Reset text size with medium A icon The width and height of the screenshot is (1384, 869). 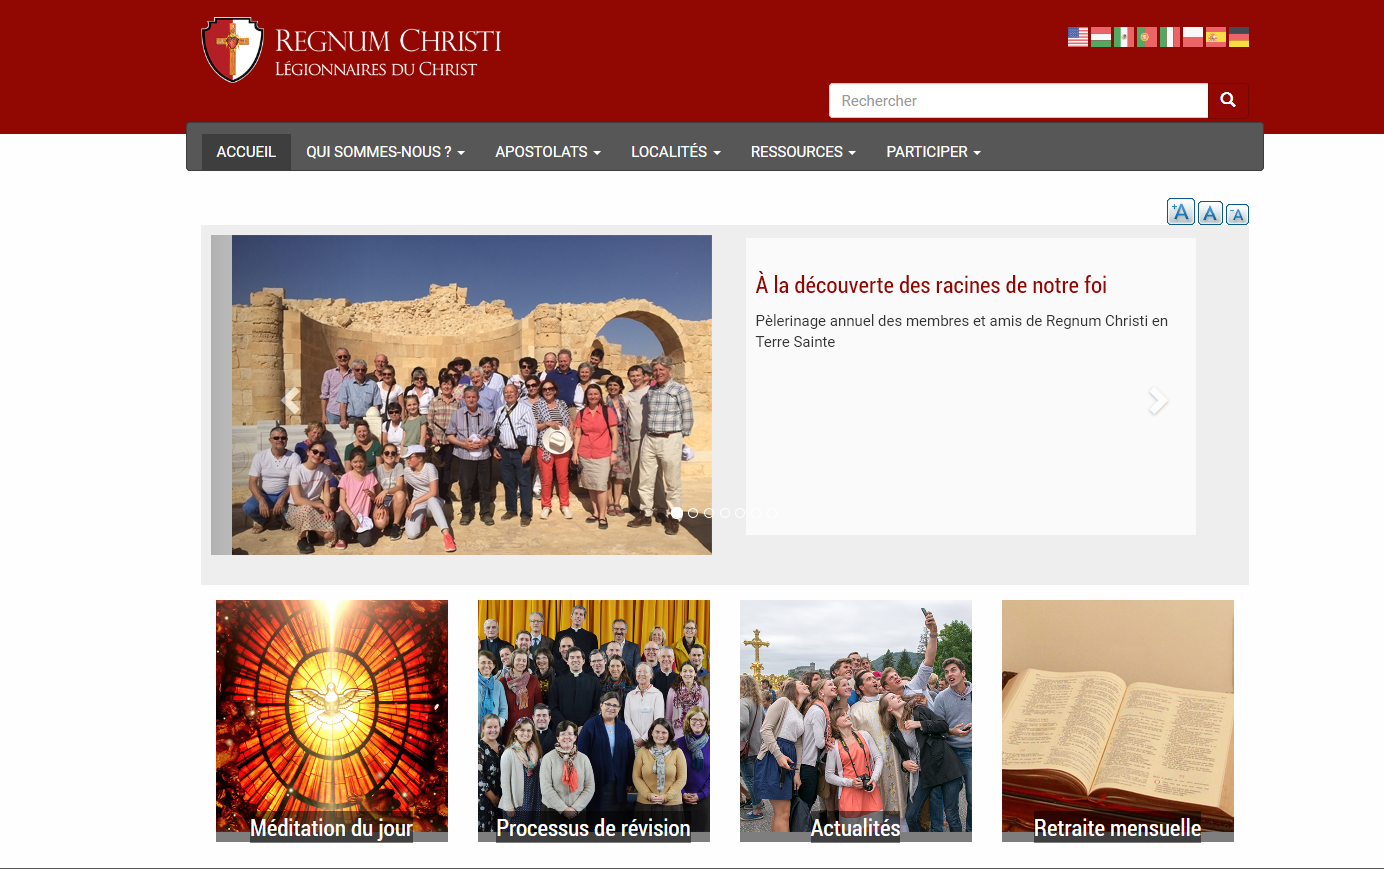click(1210, 213)
